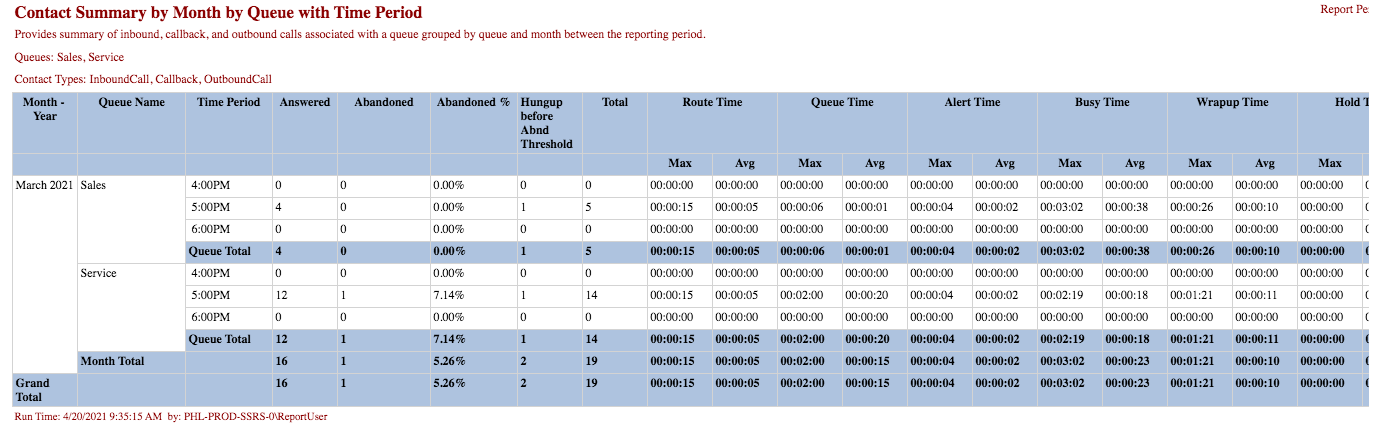1391x438 pixels.
Task: Click the 'Max' subheader under Busy Time
Action: tap(1070, 163)
